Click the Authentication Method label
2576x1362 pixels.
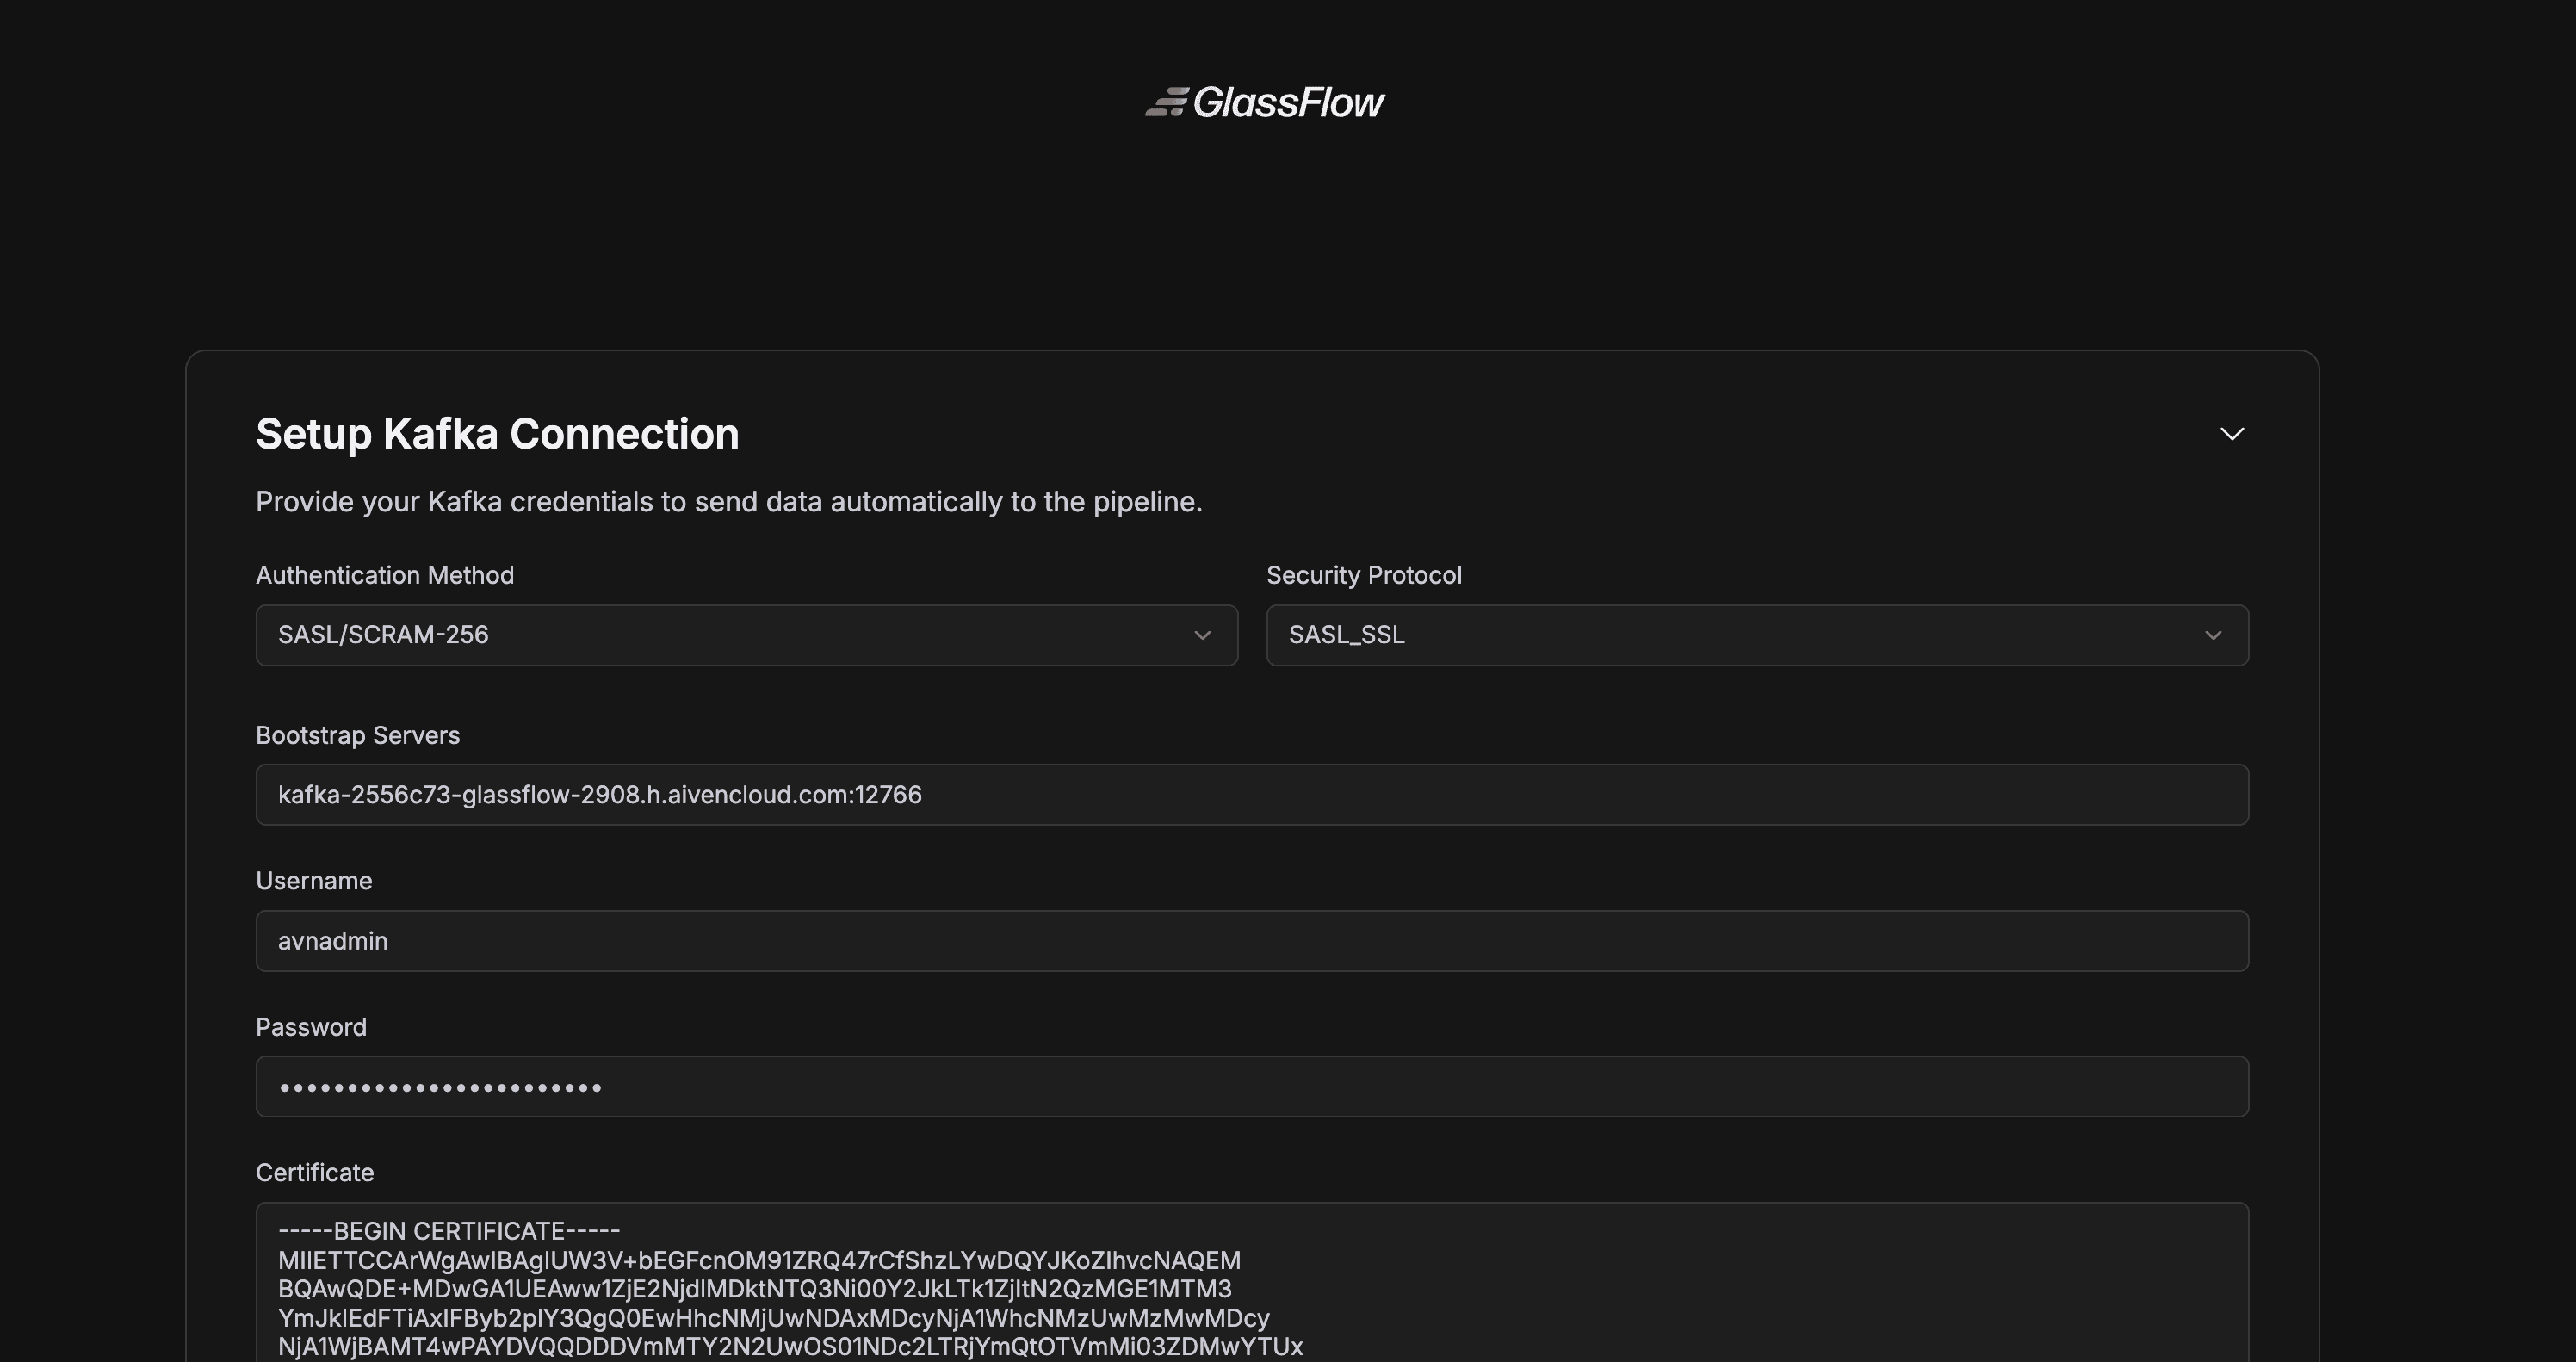coord(385,575)
